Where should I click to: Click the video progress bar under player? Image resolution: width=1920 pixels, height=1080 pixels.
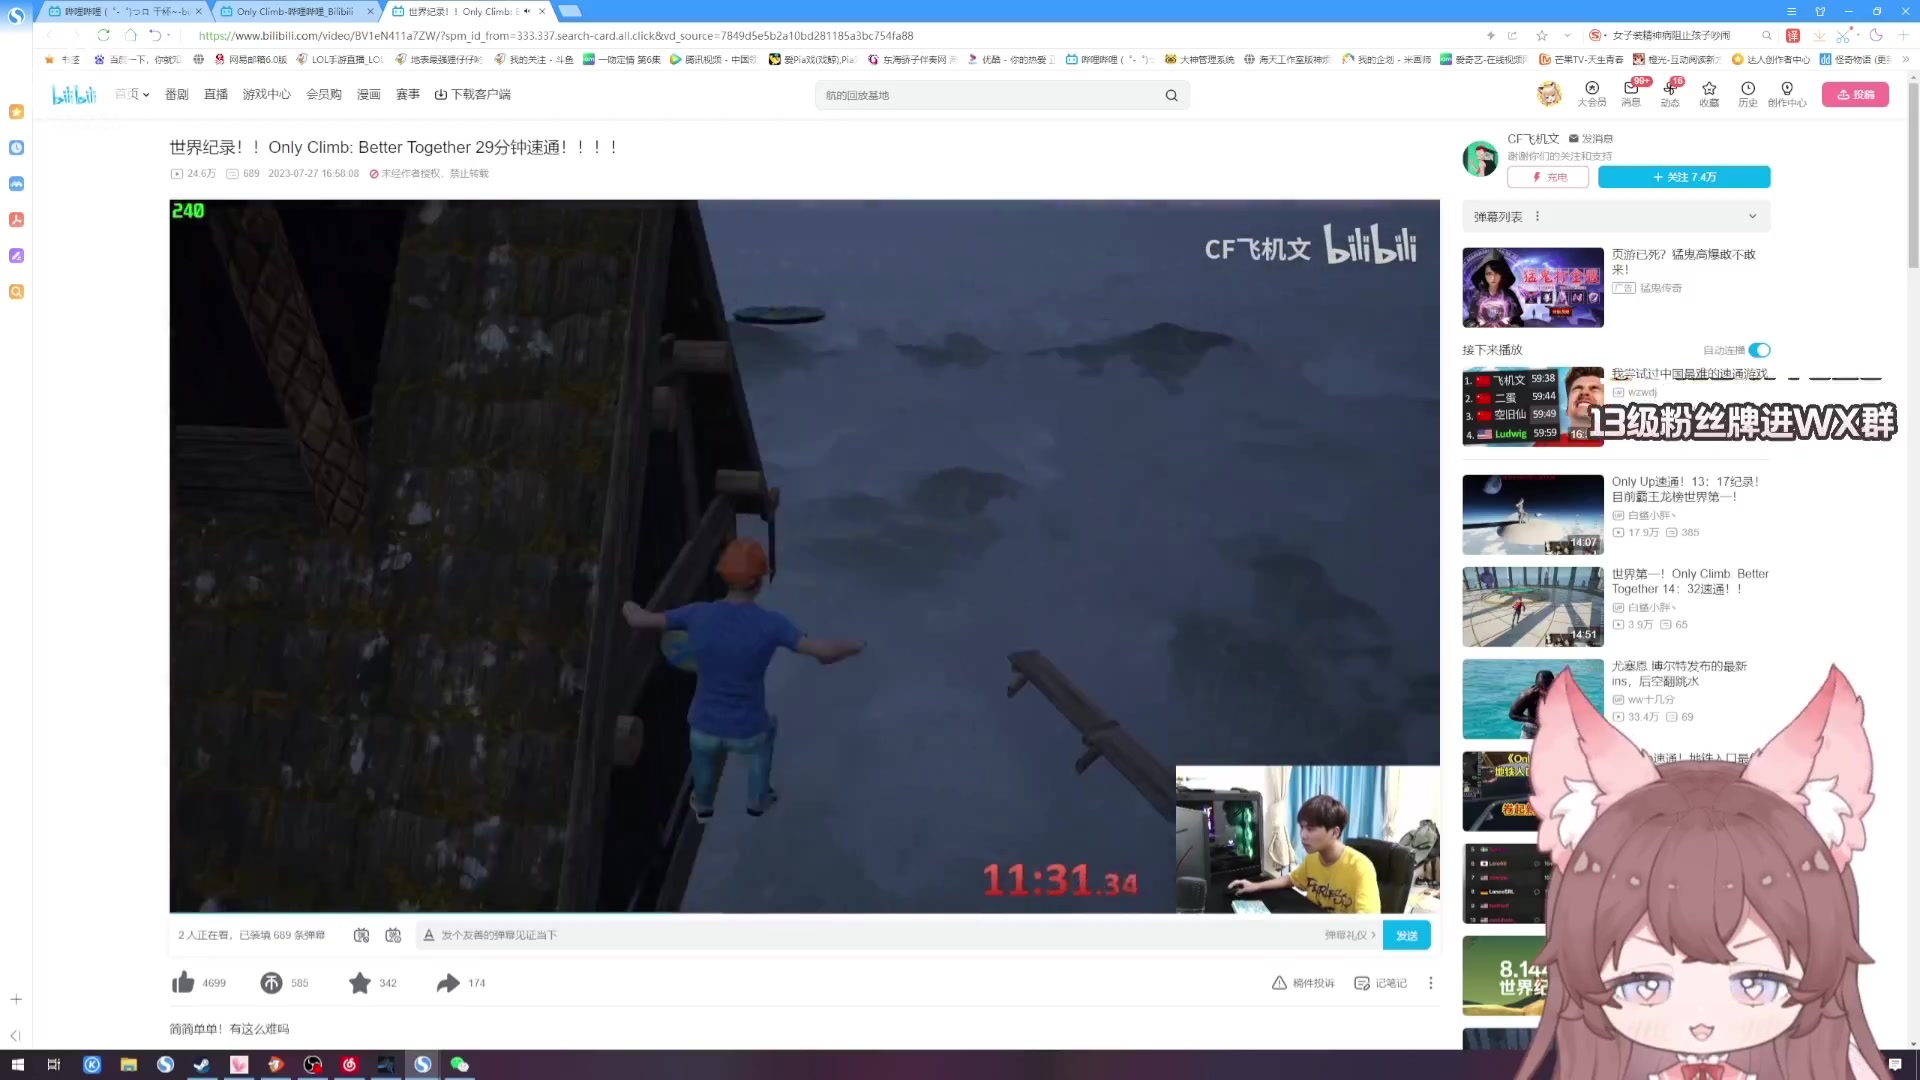804,913
